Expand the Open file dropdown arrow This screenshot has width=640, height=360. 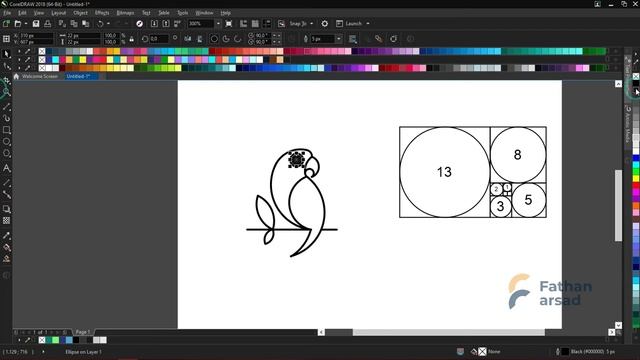(x=25, y=24)
